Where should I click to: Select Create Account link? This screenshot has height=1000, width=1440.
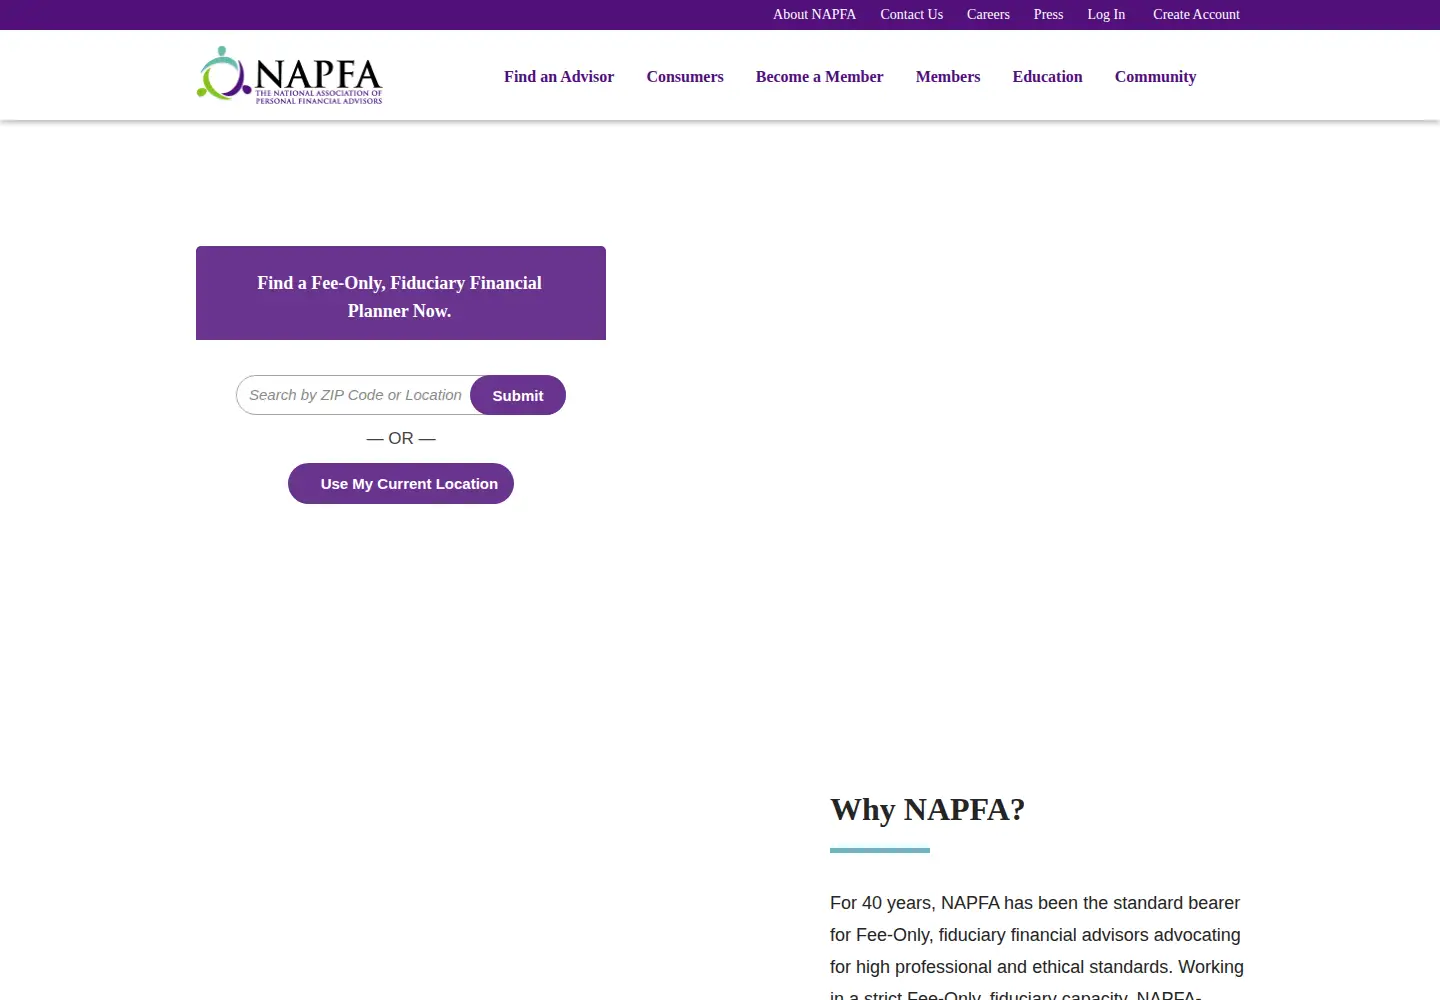pos(1196,14)
